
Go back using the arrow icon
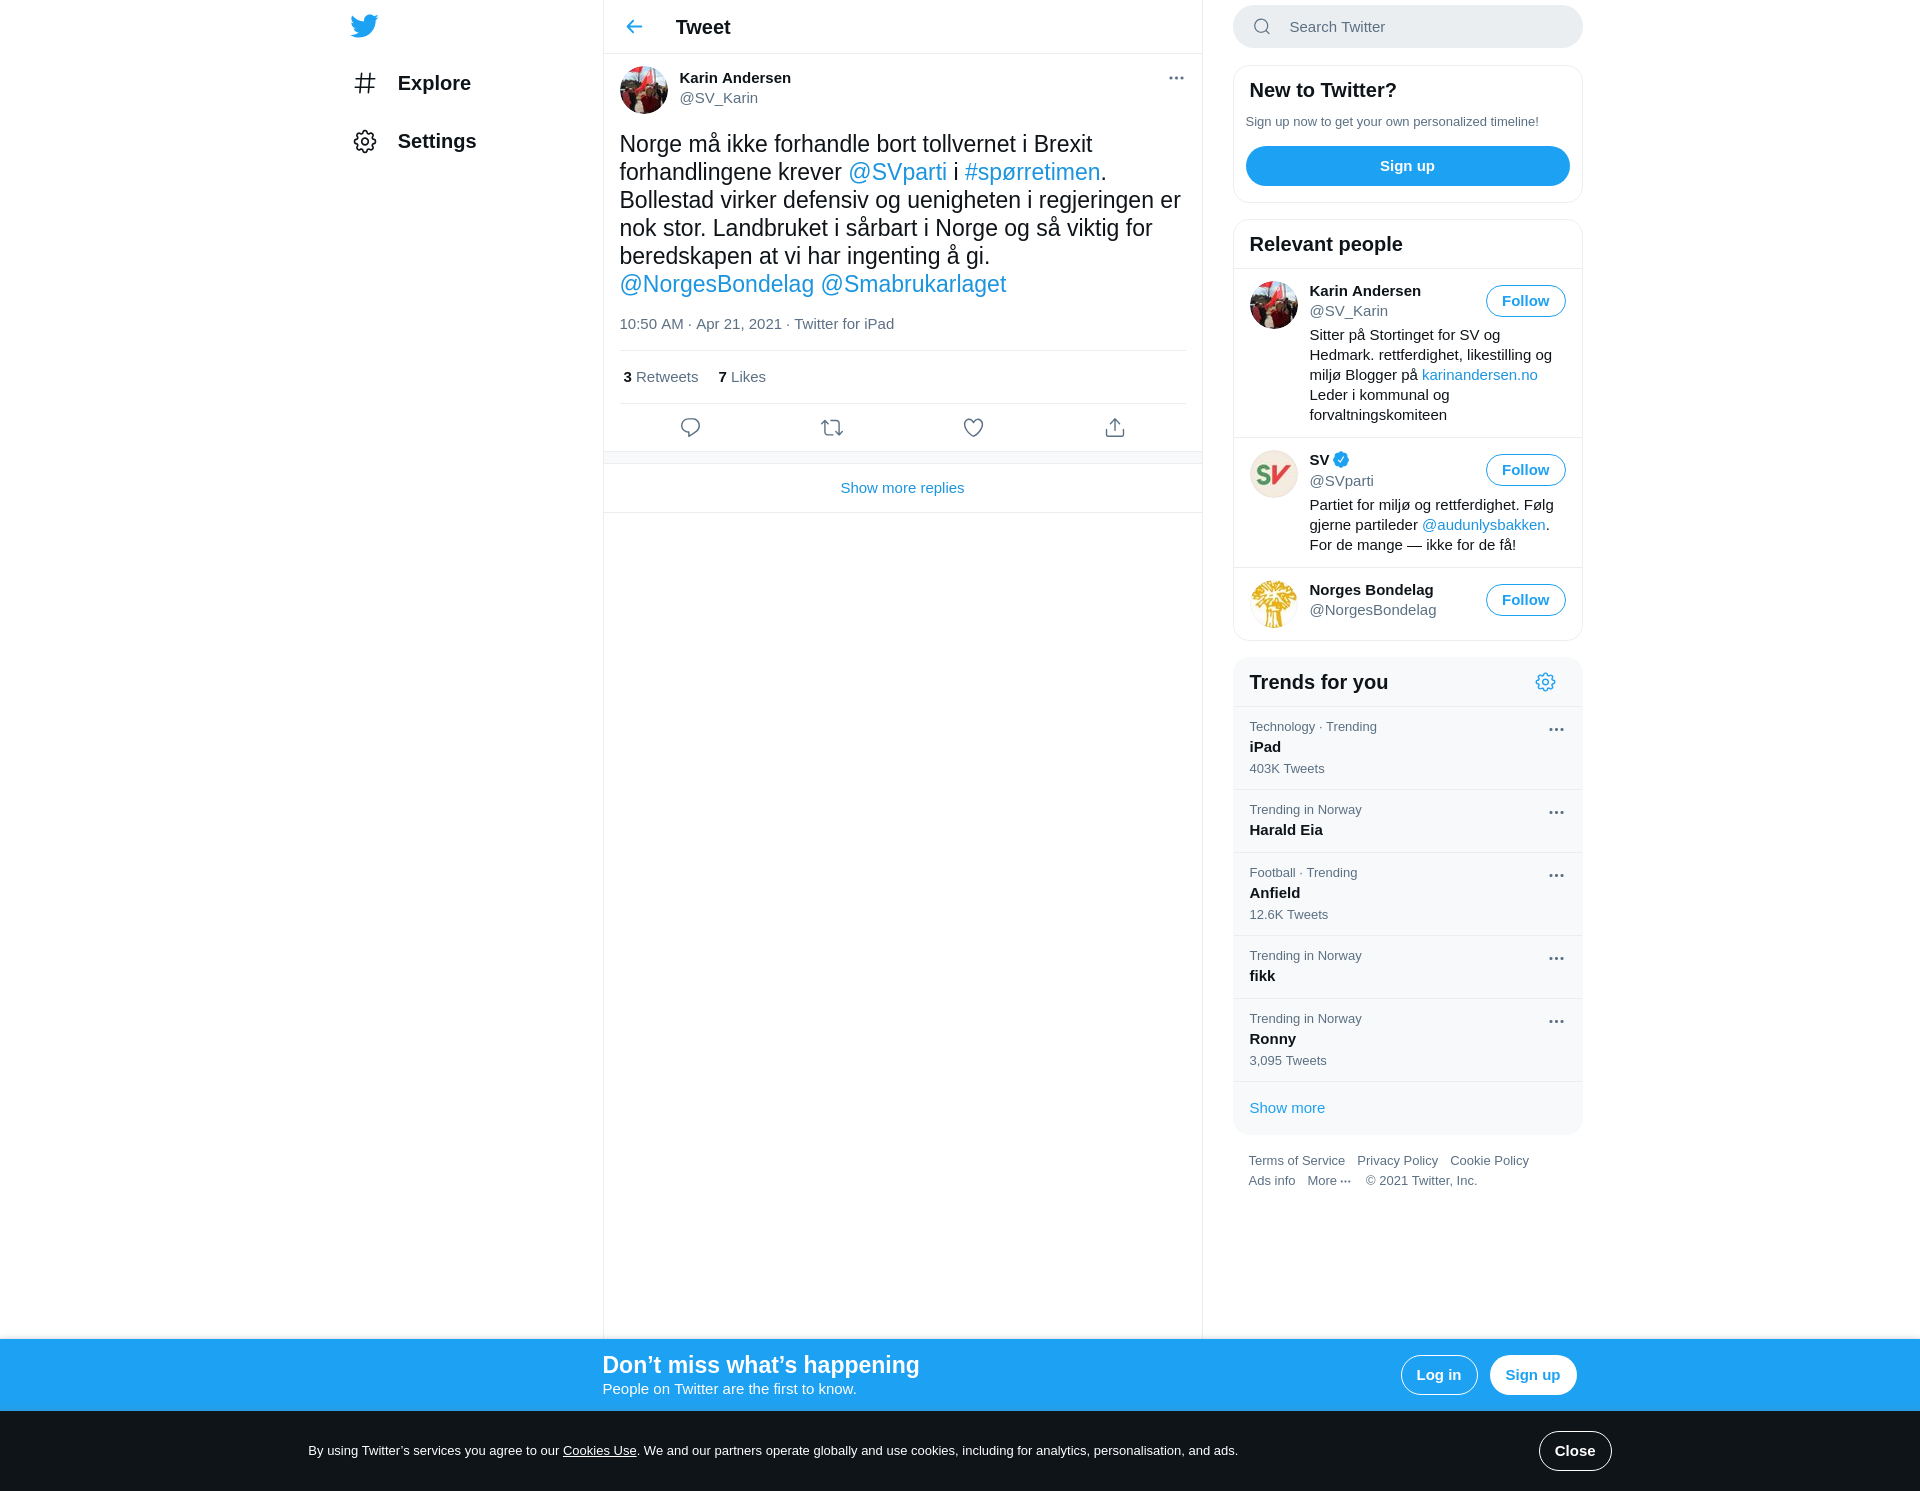[x=634, y=27]
